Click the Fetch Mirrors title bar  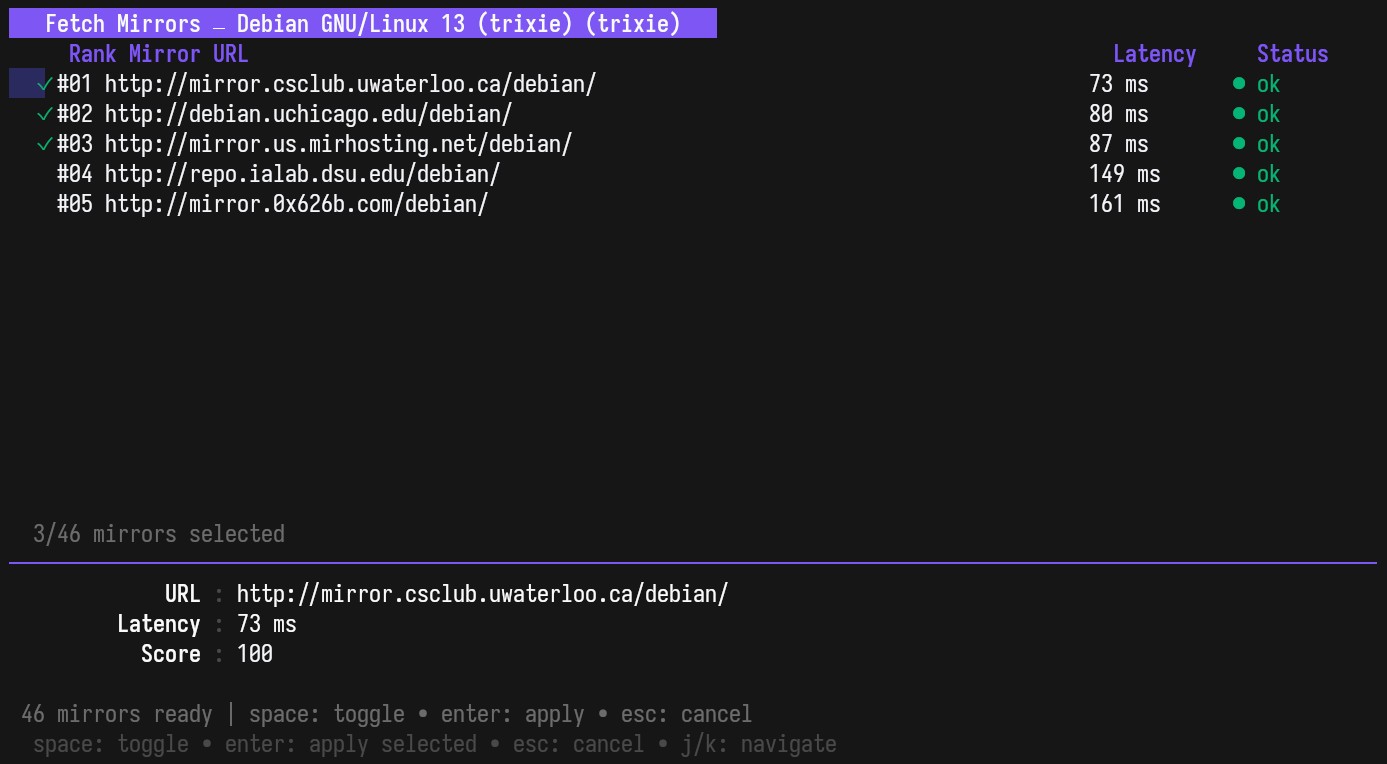[x=362, y=23]
